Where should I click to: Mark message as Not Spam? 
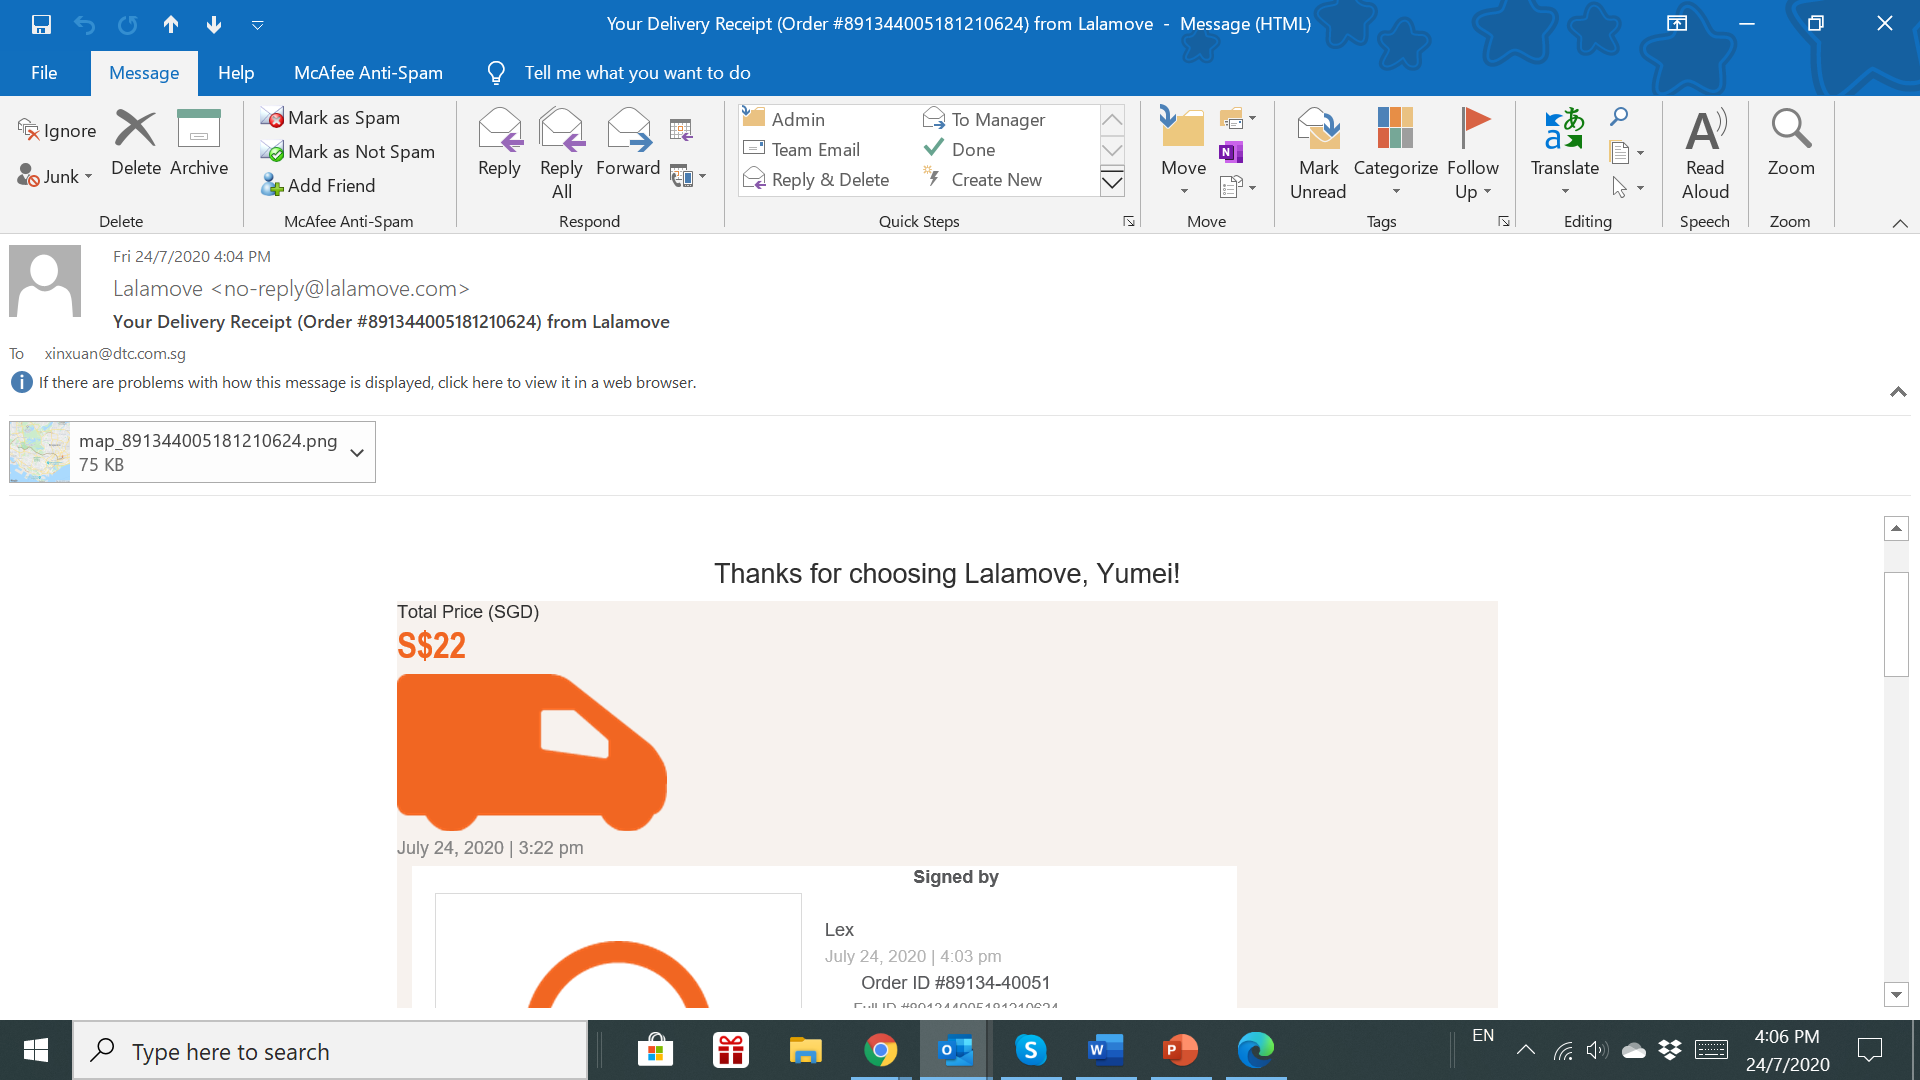347,152
